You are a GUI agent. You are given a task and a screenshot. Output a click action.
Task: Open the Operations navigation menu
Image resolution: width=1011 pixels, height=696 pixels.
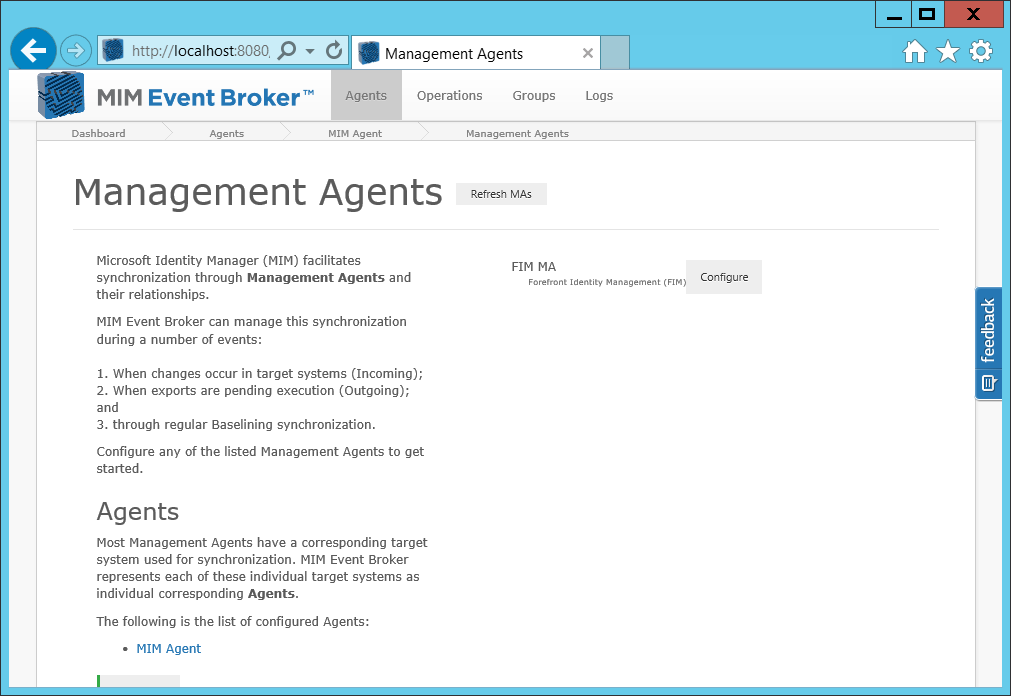click(449, 95)
